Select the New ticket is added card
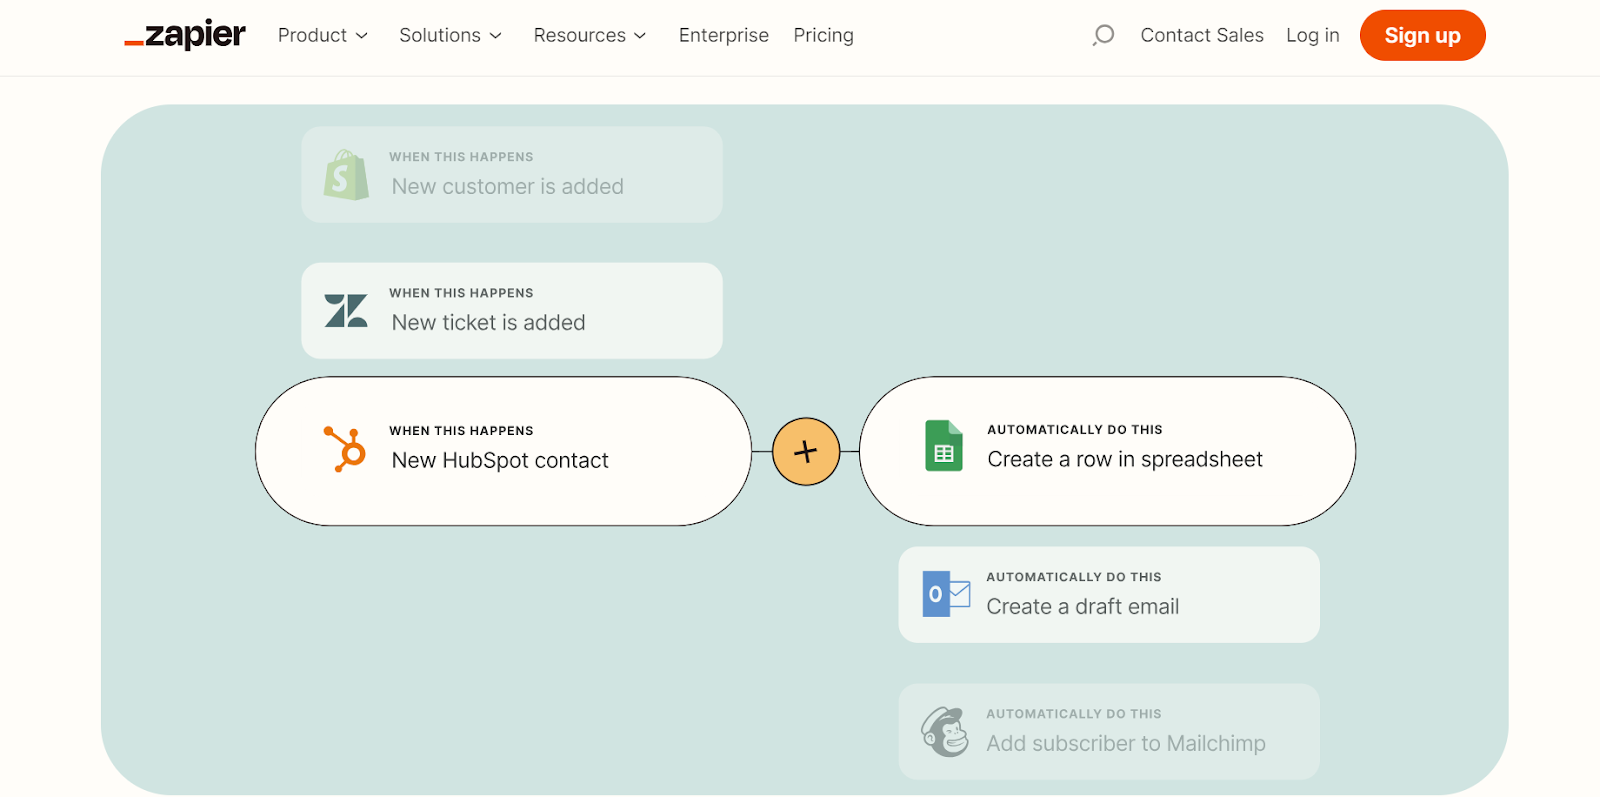 [x=512, y=311]
